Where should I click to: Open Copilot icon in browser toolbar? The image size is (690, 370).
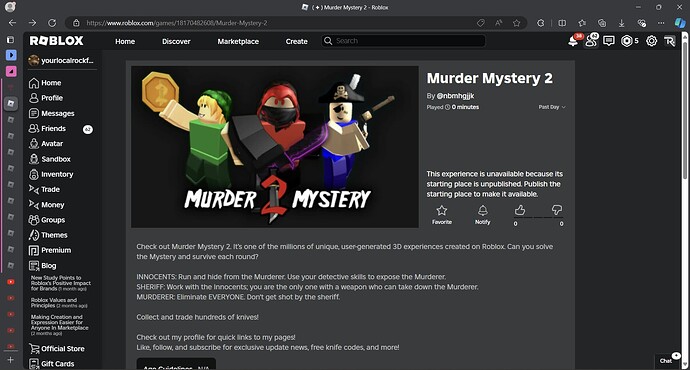(680, 23)
